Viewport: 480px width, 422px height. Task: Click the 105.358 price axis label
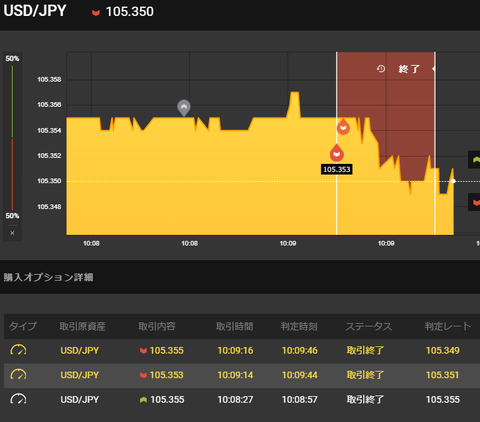pos(49,79)
